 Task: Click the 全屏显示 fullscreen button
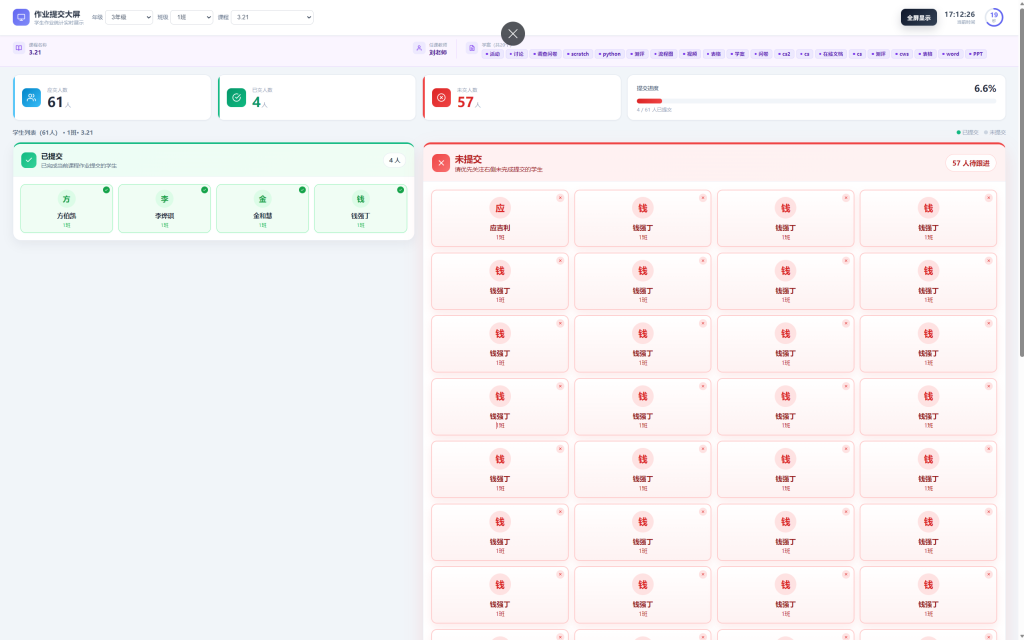[x=918, y=17]
